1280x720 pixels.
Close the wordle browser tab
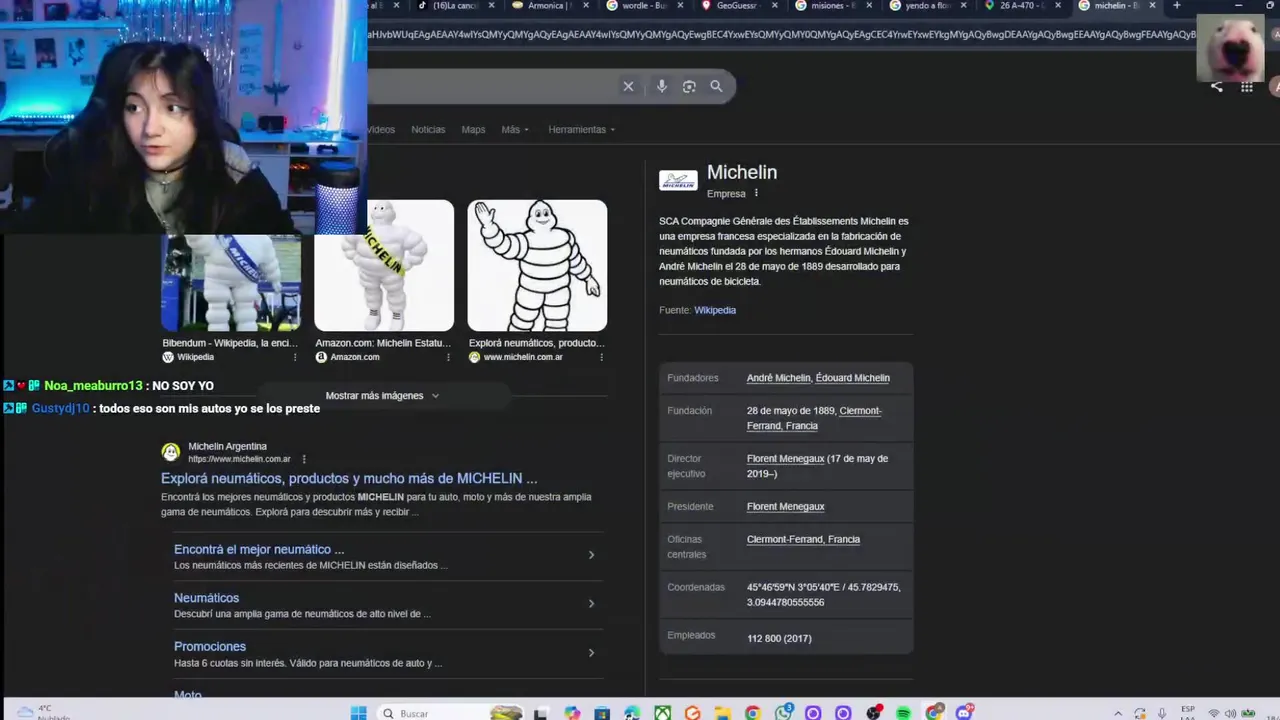point(681,5)
